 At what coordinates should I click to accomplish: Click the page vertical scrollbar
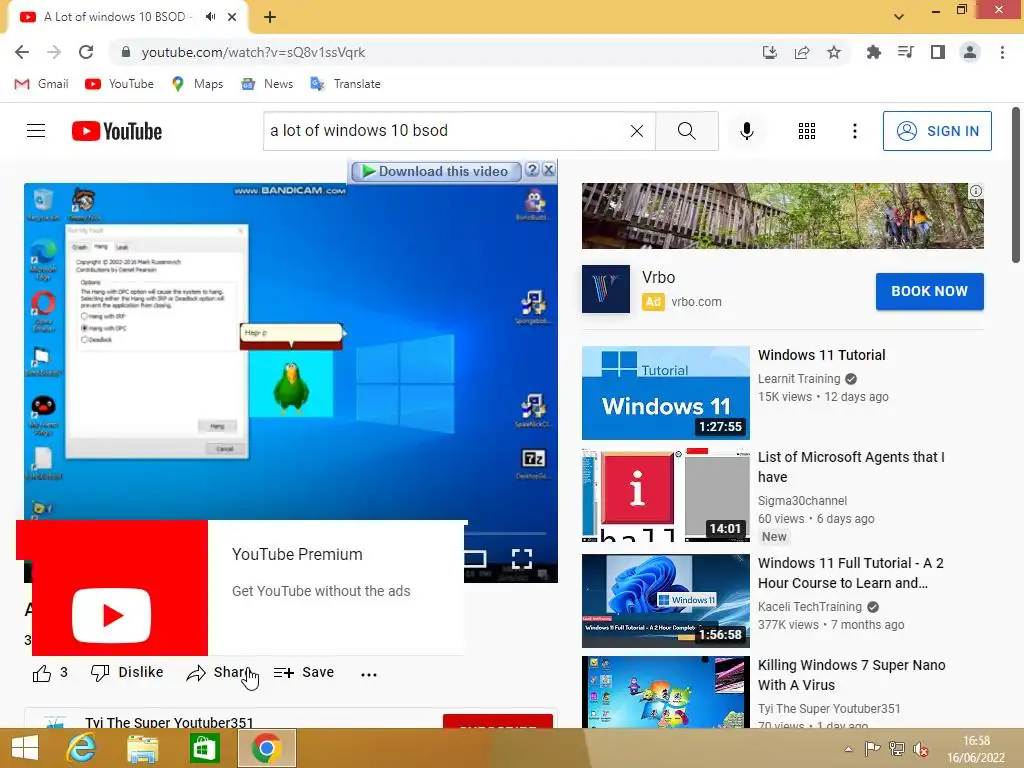tap(1016, 185)
